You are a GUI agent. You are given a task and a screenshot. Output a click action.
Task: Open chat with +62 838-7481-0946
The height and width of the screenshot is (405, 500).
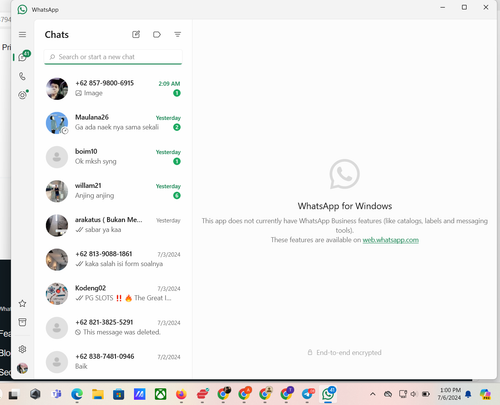[113, 362]
